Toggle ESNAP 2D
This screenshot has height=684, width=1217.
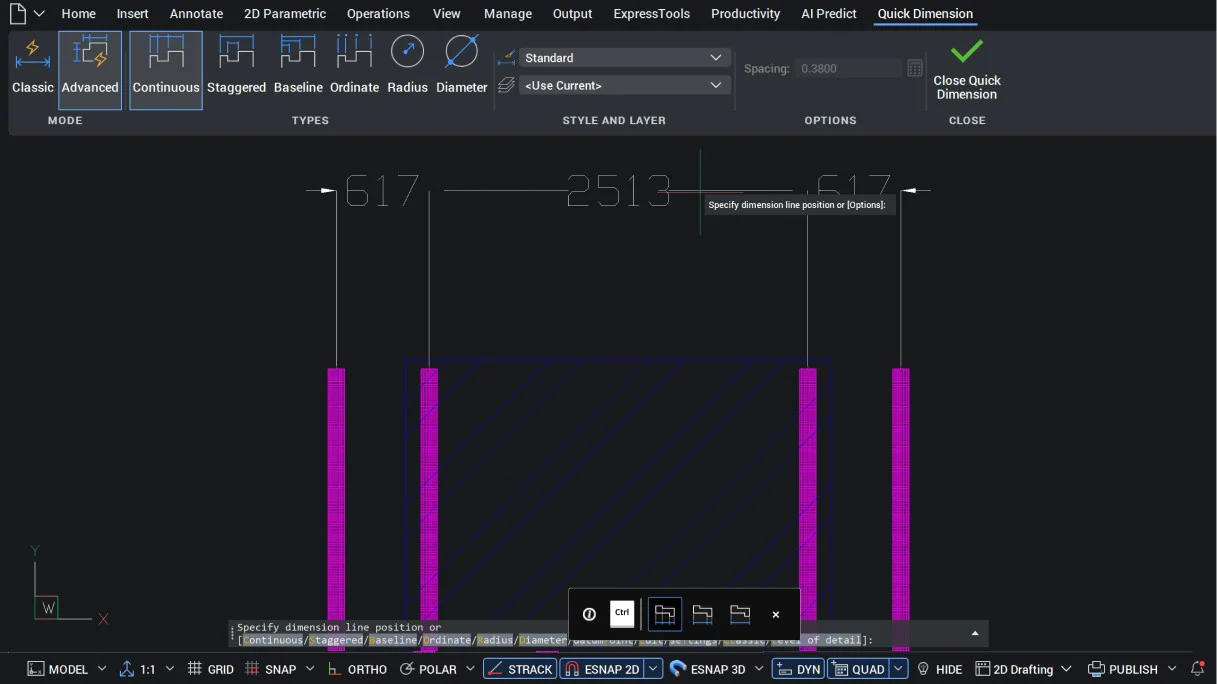point(601,669)
